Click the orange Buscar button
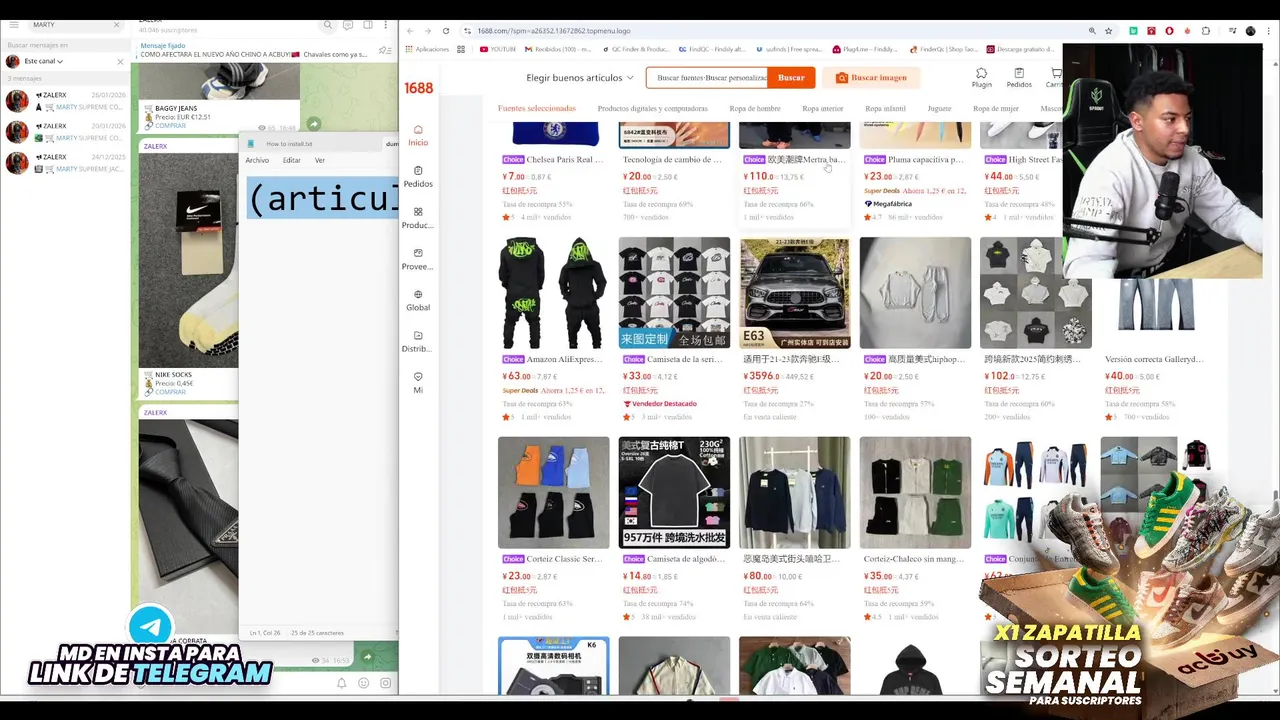This screenshot has height=720, width=1280. coord(791,78)
